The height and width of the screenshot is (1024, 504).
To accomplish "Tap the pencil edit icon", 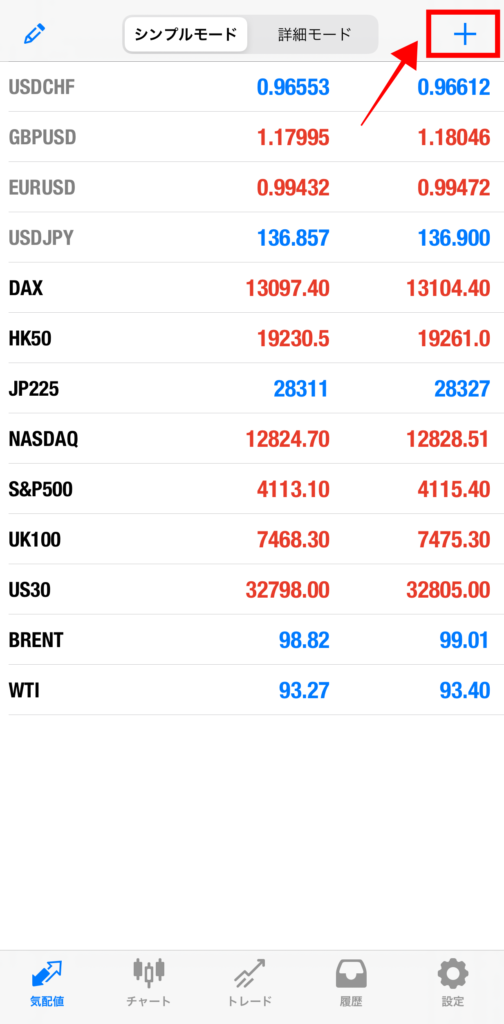I will tap(35, 34).
